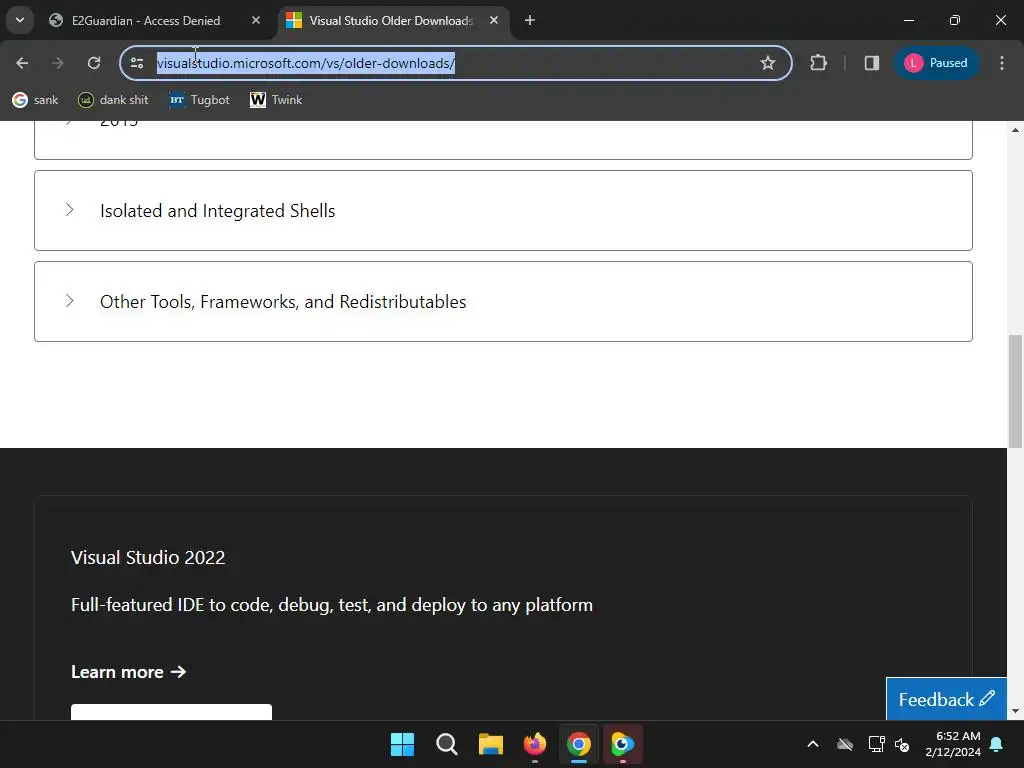This screenshot has width=1024, height=768.
Task: Open the Tugbot bookmark
Action: tap(199, 100)
